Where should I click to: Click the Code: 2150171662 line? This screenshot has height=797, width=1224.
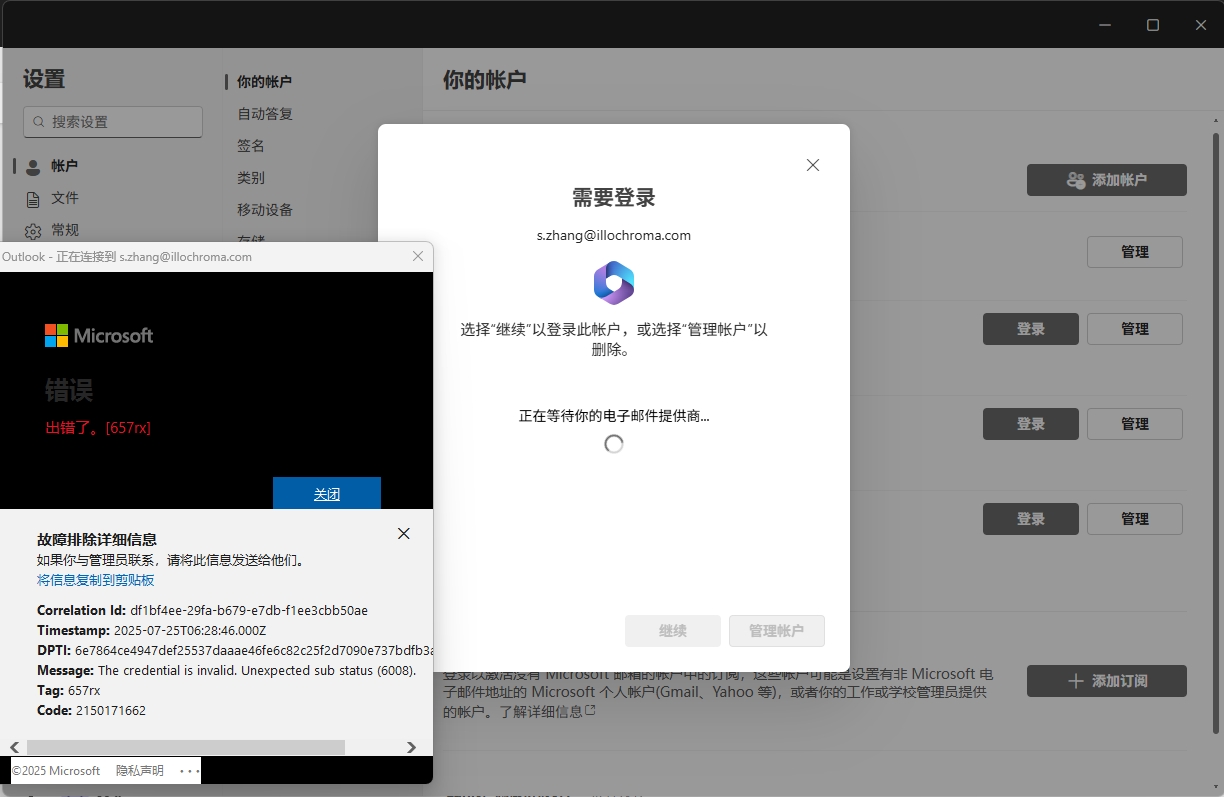91,710
